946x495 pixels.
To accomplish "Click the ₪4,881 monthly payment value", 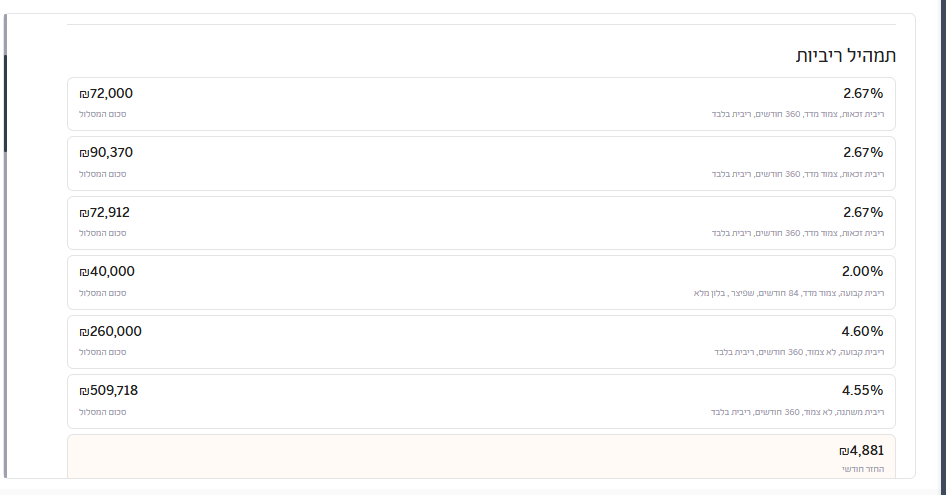I will 861,450.
